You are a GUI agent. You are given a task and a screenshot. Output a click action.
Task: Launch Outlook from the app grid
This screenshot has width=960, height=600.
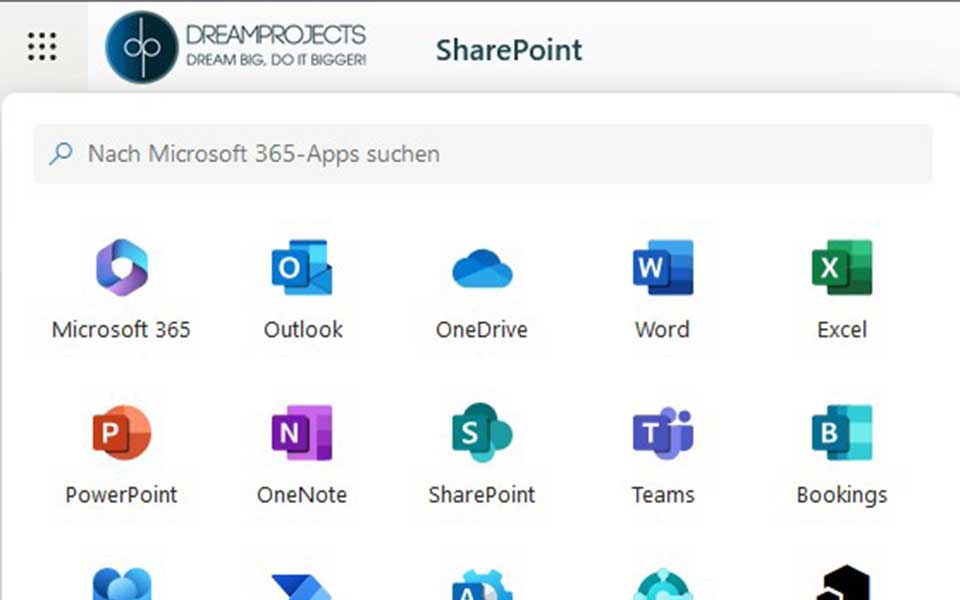point(302,290)
